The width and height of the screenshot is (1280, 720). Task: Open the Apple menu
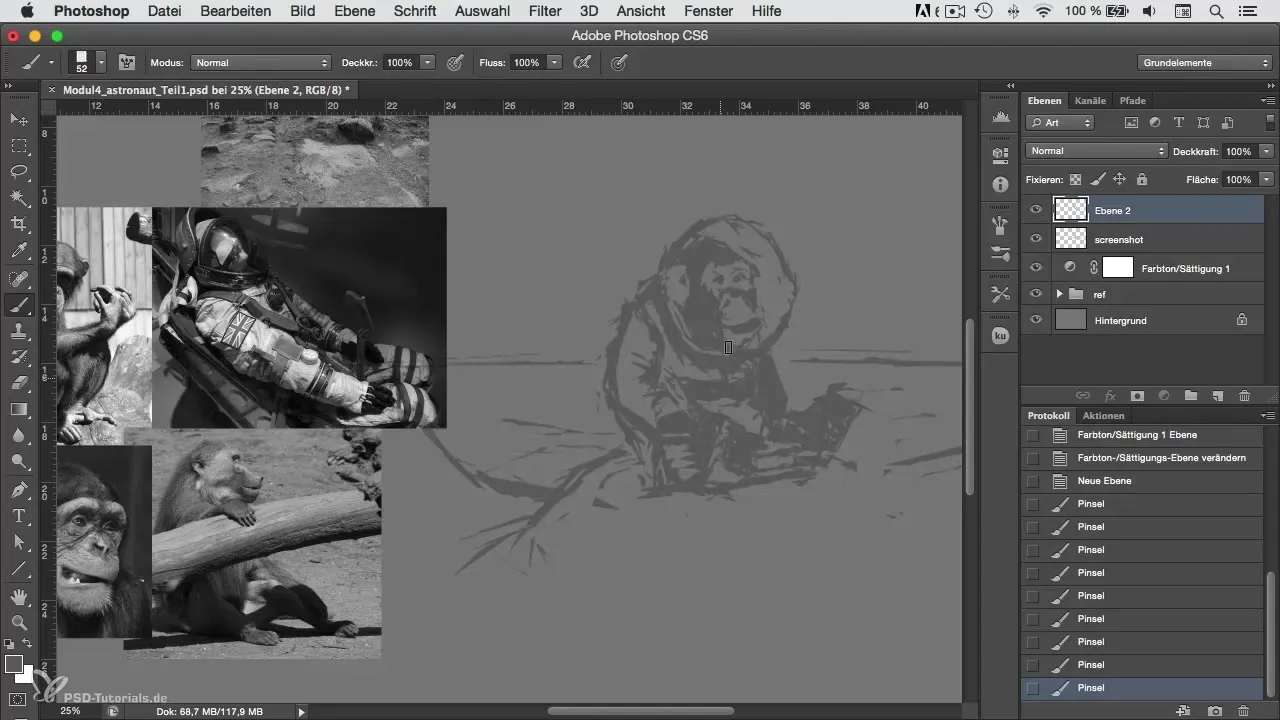(27, 11)
